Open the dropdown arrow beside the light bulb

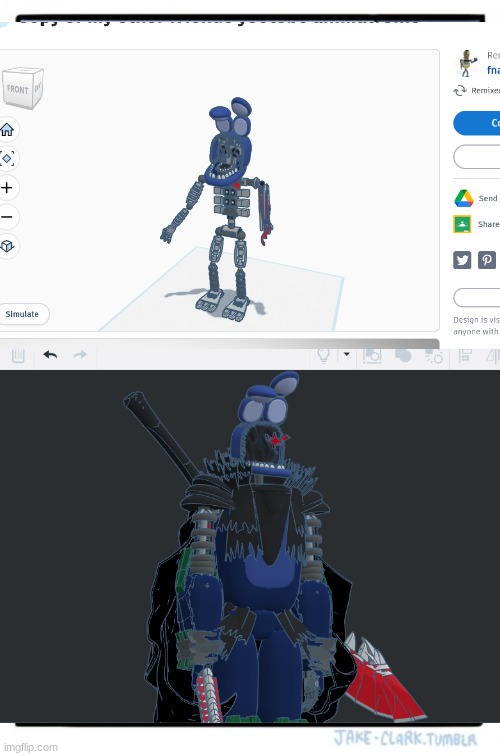click(x=346, y=354)
